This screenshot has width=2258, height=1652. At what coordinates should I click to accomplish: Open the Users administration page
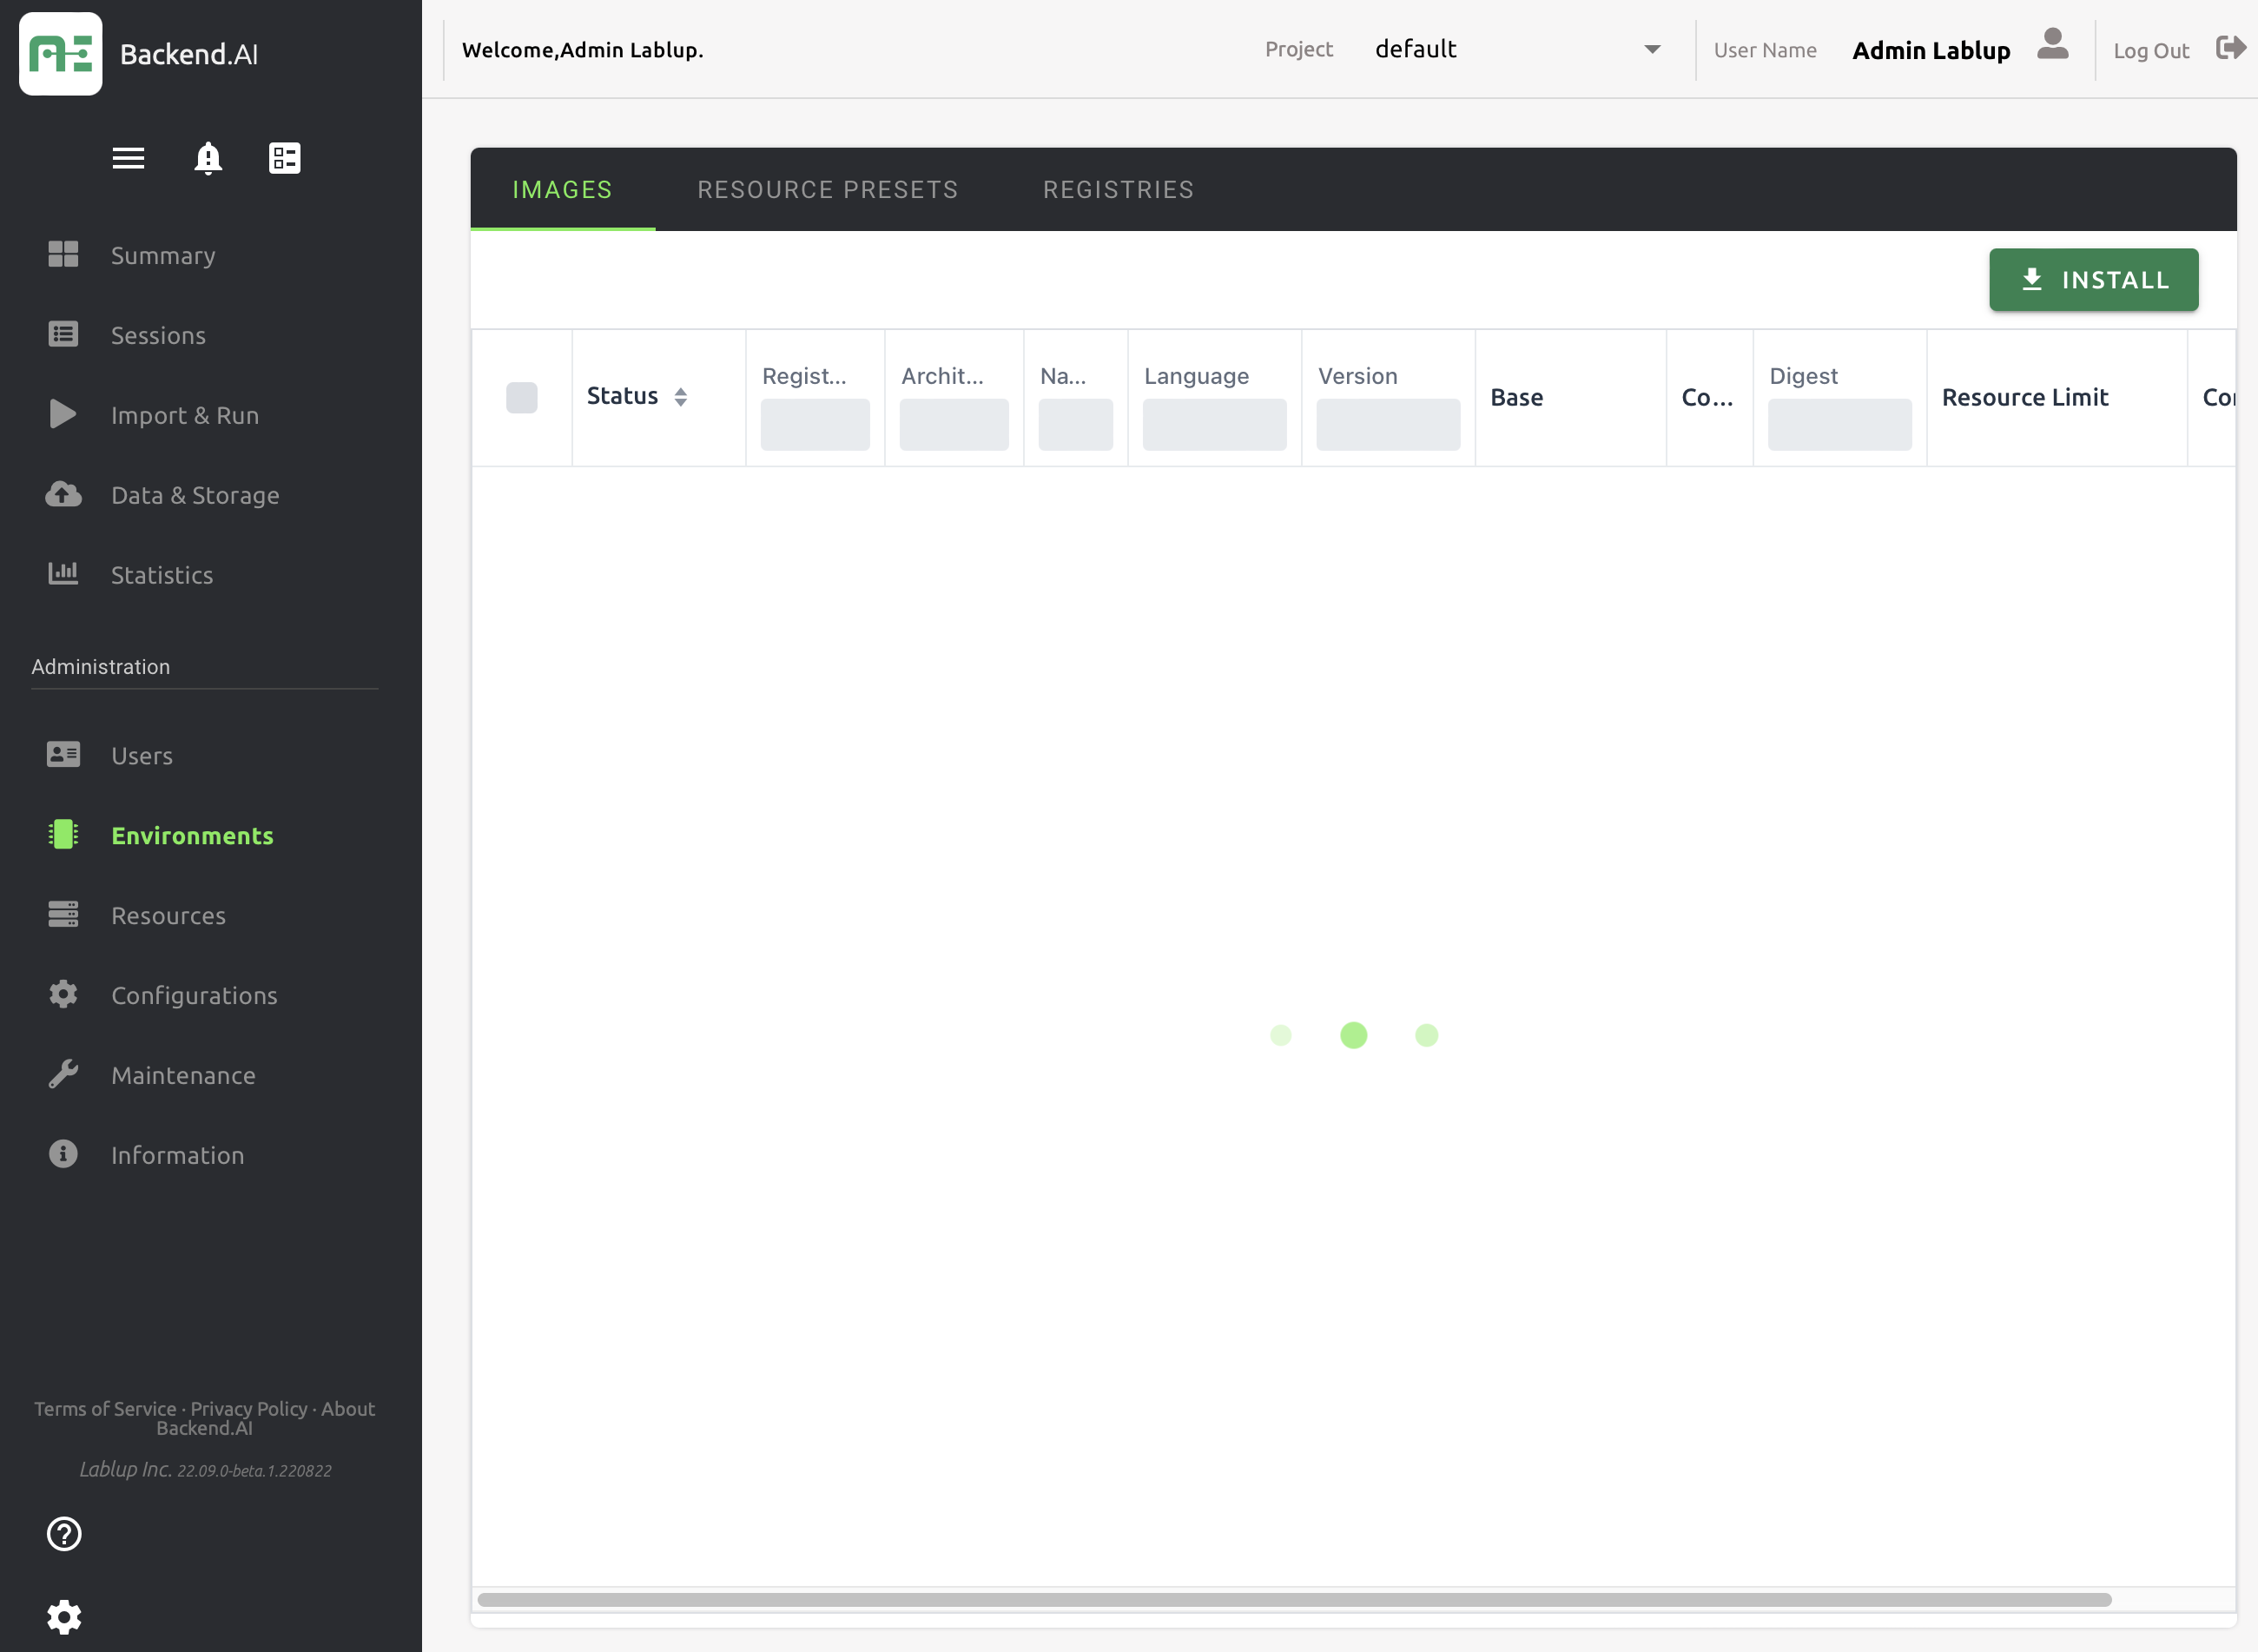[x=141, y=756]
